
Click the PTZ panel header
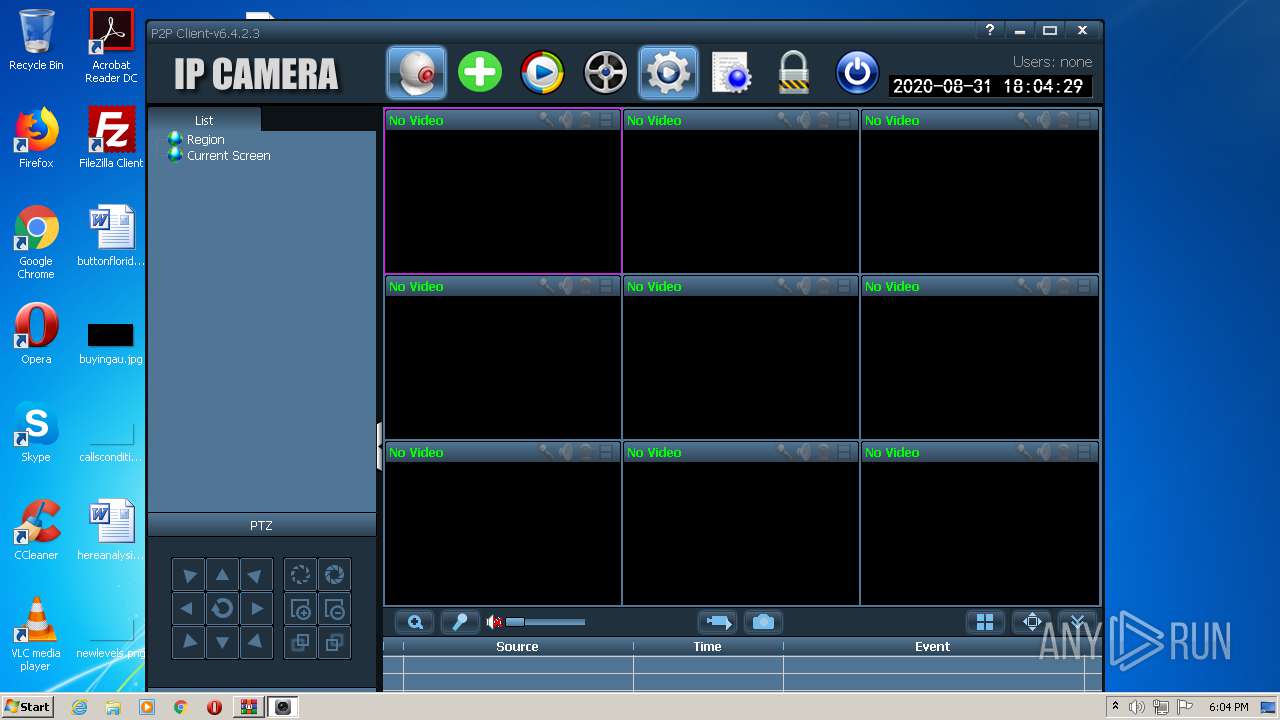tap(261, 525)
